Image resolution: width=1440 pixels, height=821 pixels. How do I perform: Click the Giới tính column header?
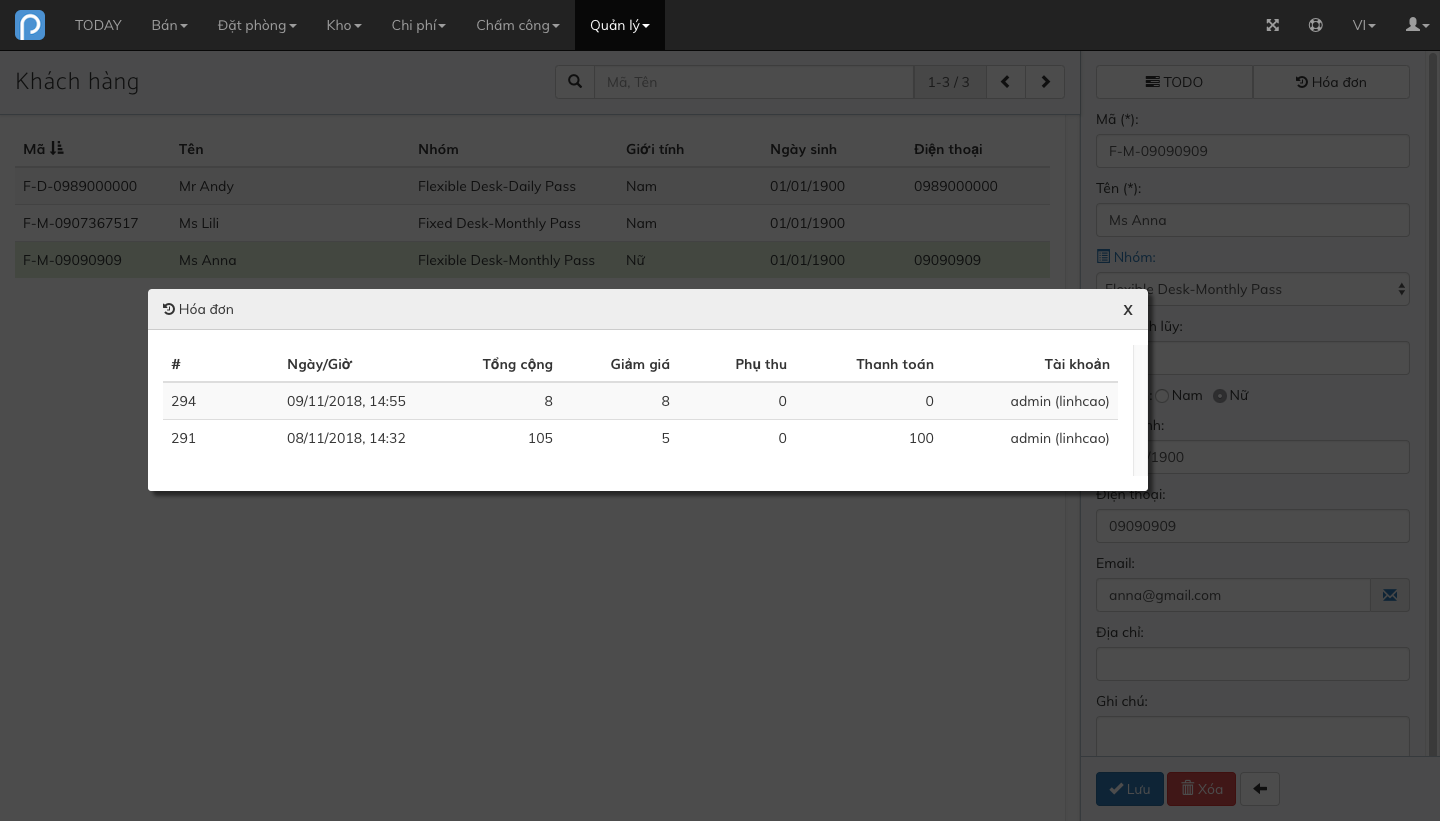click(x=655, y=149)
